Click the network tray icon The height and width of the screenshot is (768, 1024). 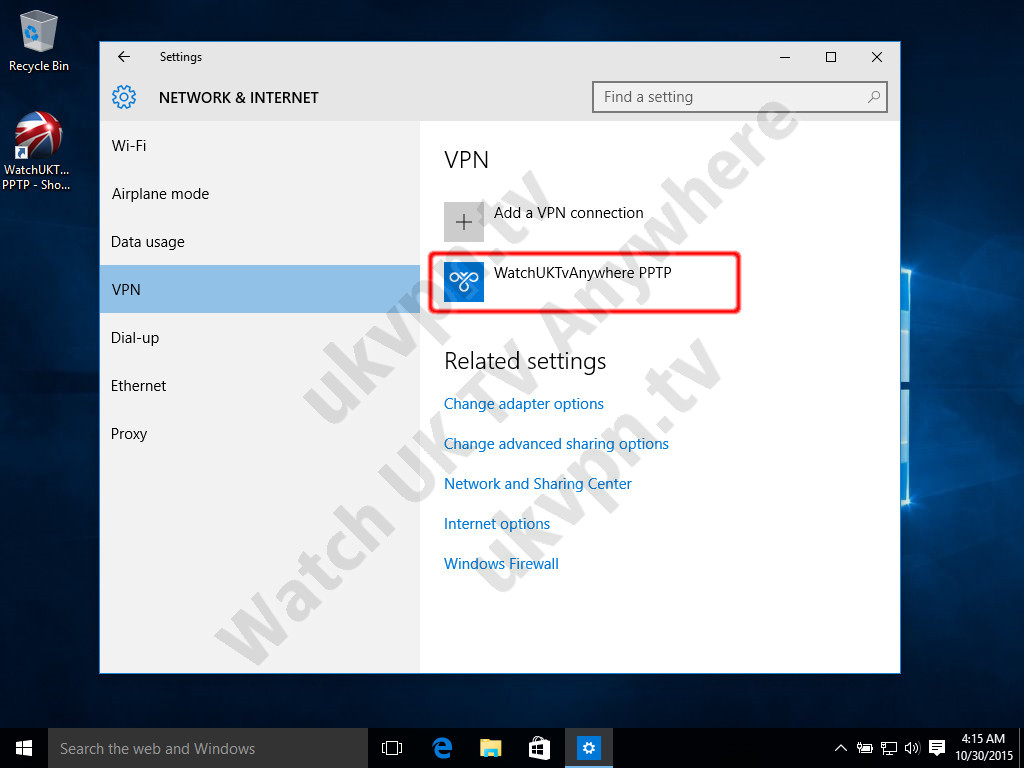(x=889, y=748)
